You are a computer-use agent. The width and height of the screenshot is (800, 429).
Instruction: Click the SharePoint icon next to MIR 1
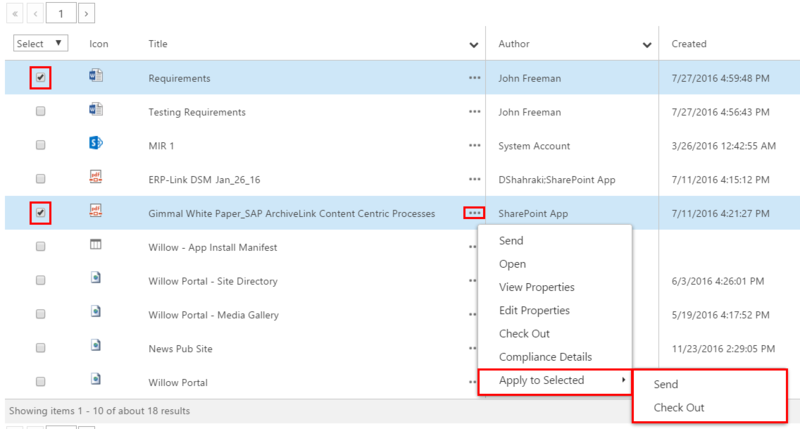pyautogui.click(x=97, y=144)
